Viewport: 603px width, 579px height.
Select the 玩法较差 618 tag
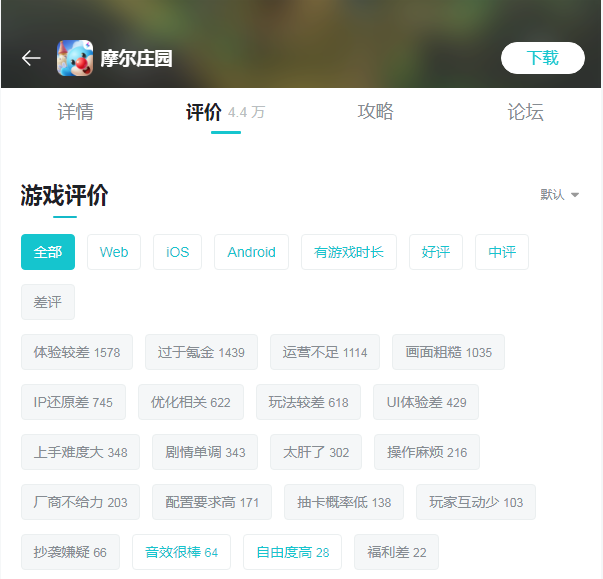coord(308,402)
